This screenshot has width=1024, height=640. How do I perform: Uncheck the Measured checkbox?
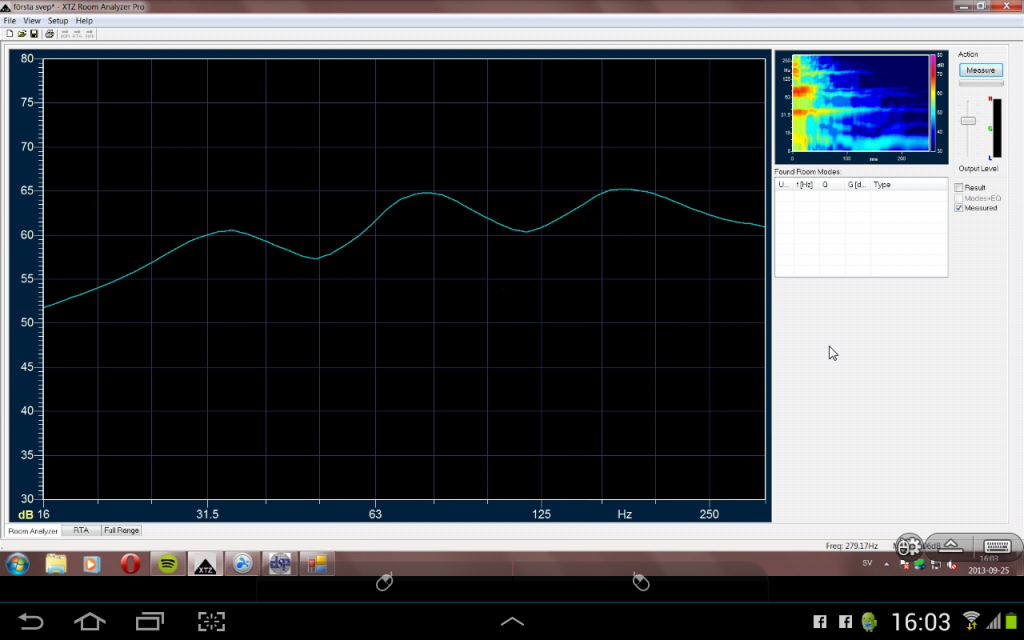(x=959, y=208)
